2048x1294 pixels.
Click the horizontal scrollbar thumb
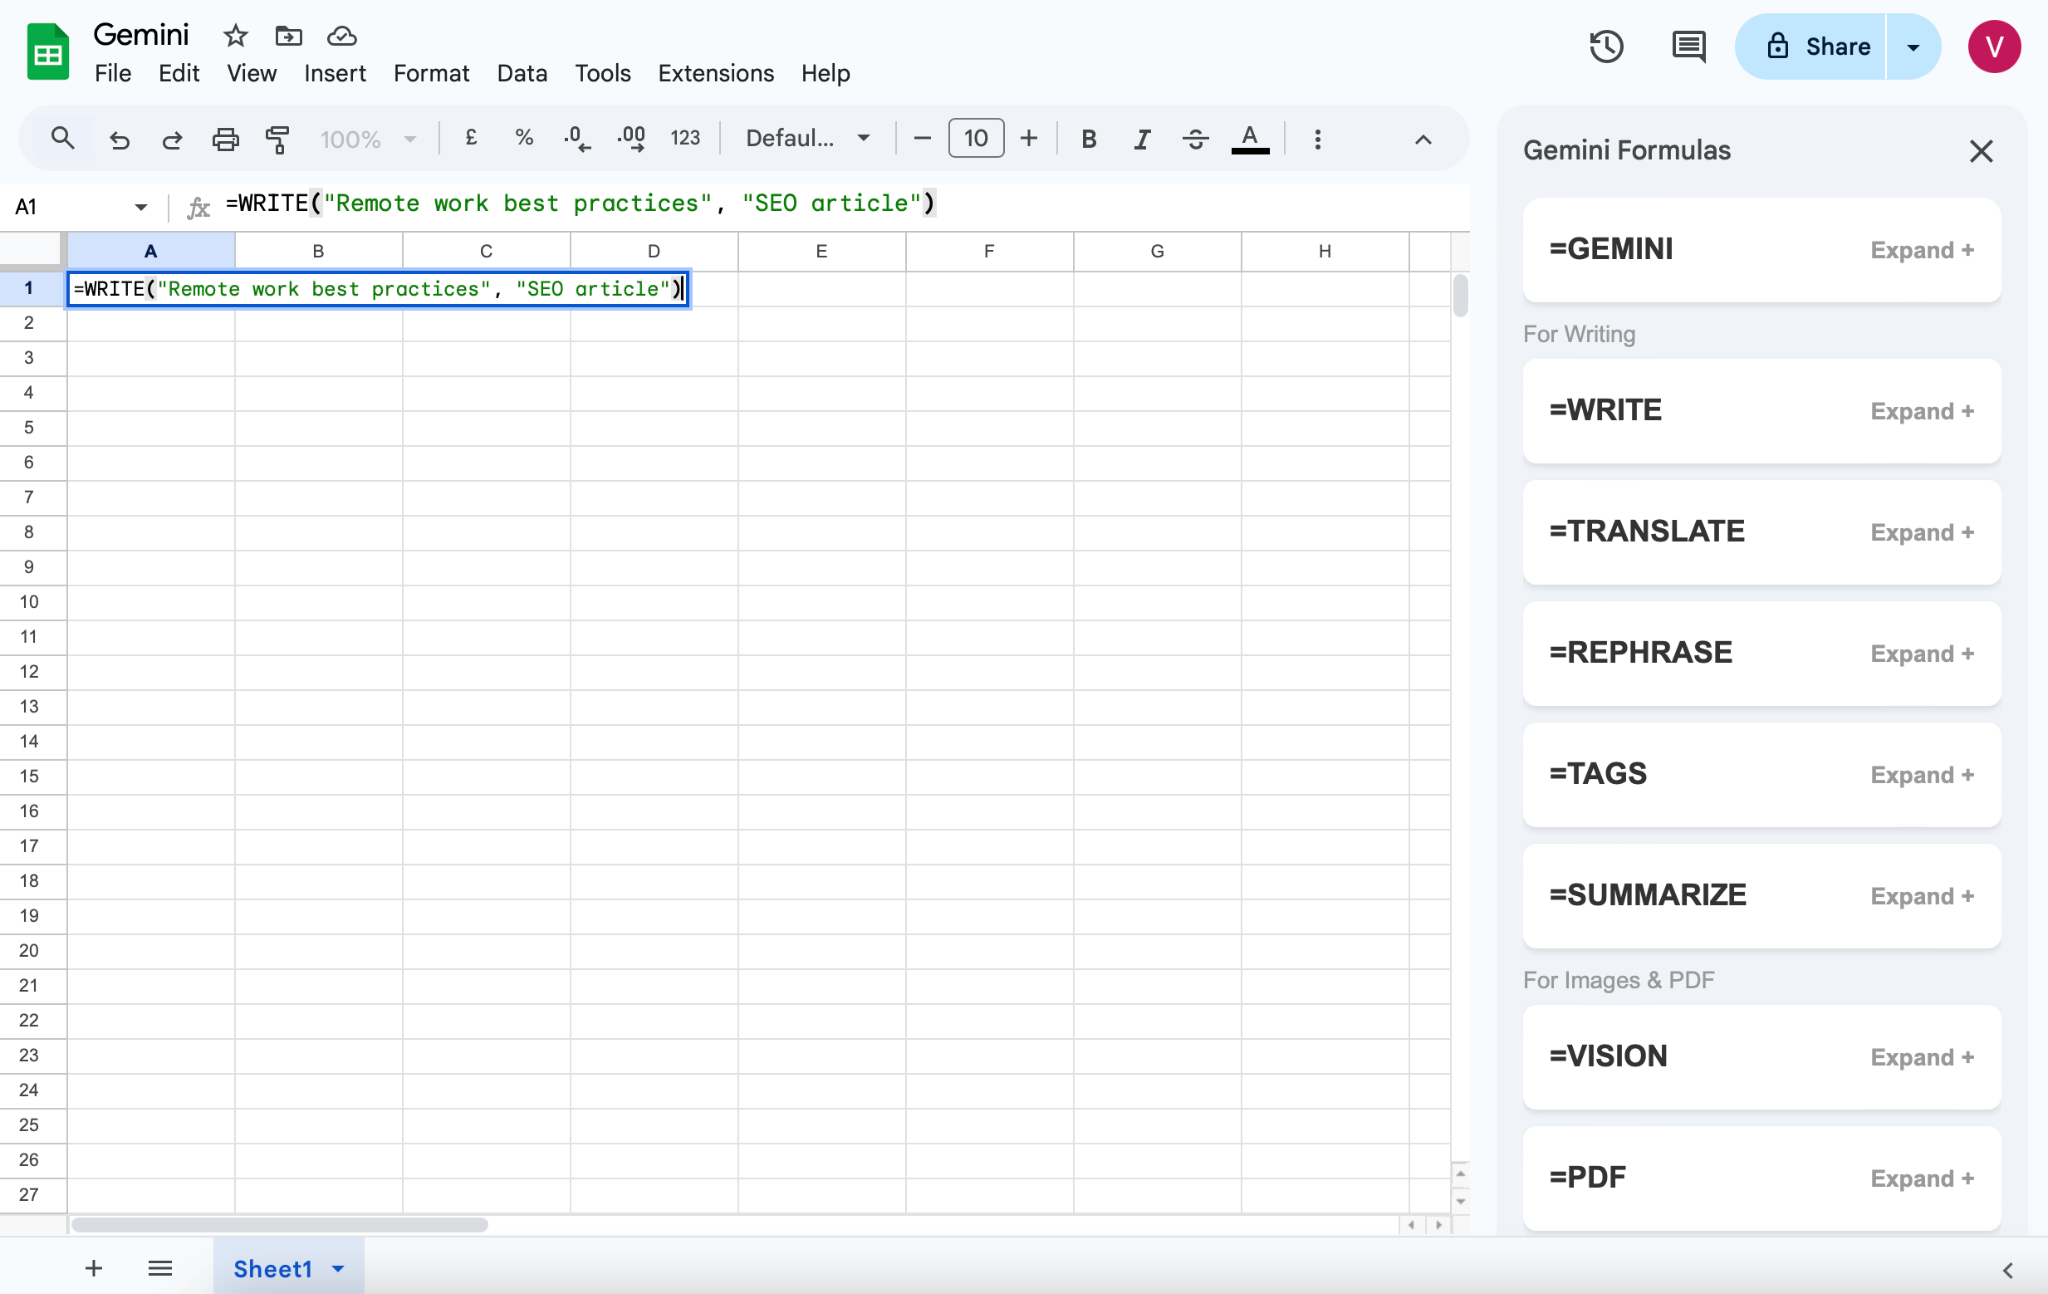pos(279,1225)
